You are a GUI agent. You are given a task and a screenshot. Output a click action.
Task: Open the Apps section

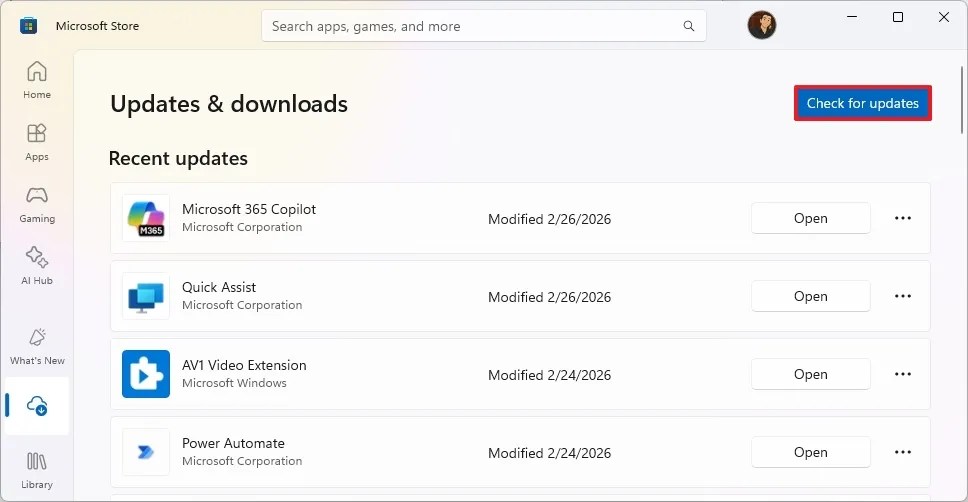coord(37,142)
